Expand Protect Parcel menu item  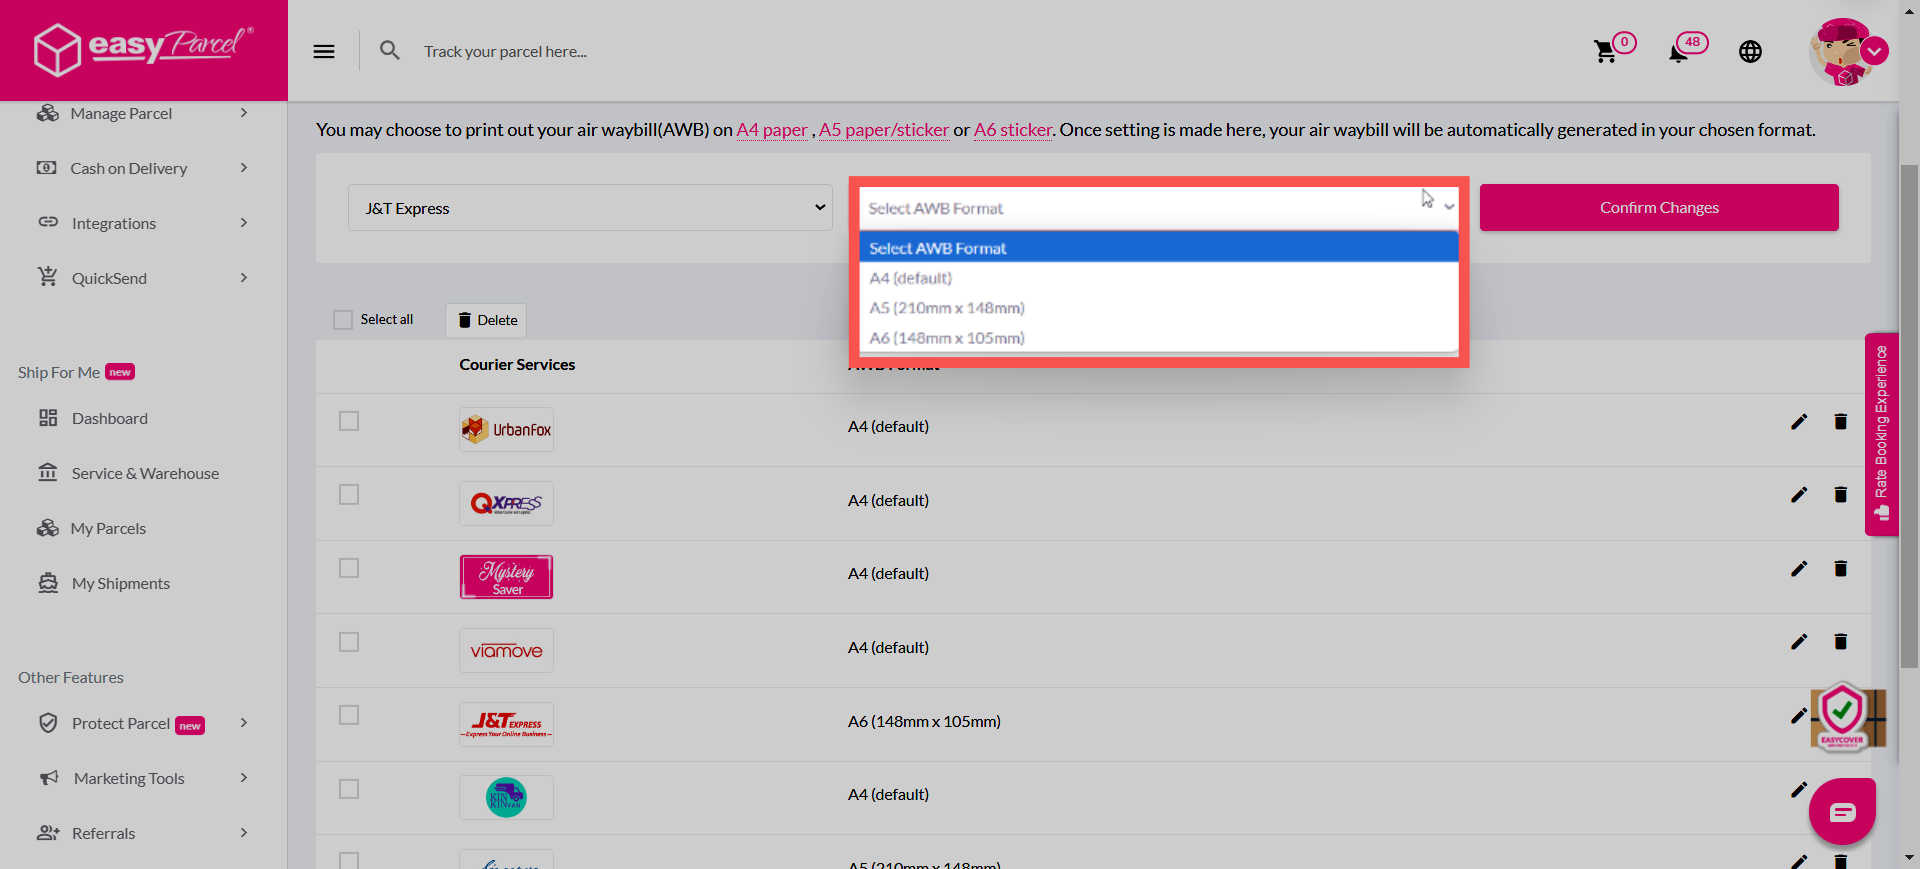(142, 723)
